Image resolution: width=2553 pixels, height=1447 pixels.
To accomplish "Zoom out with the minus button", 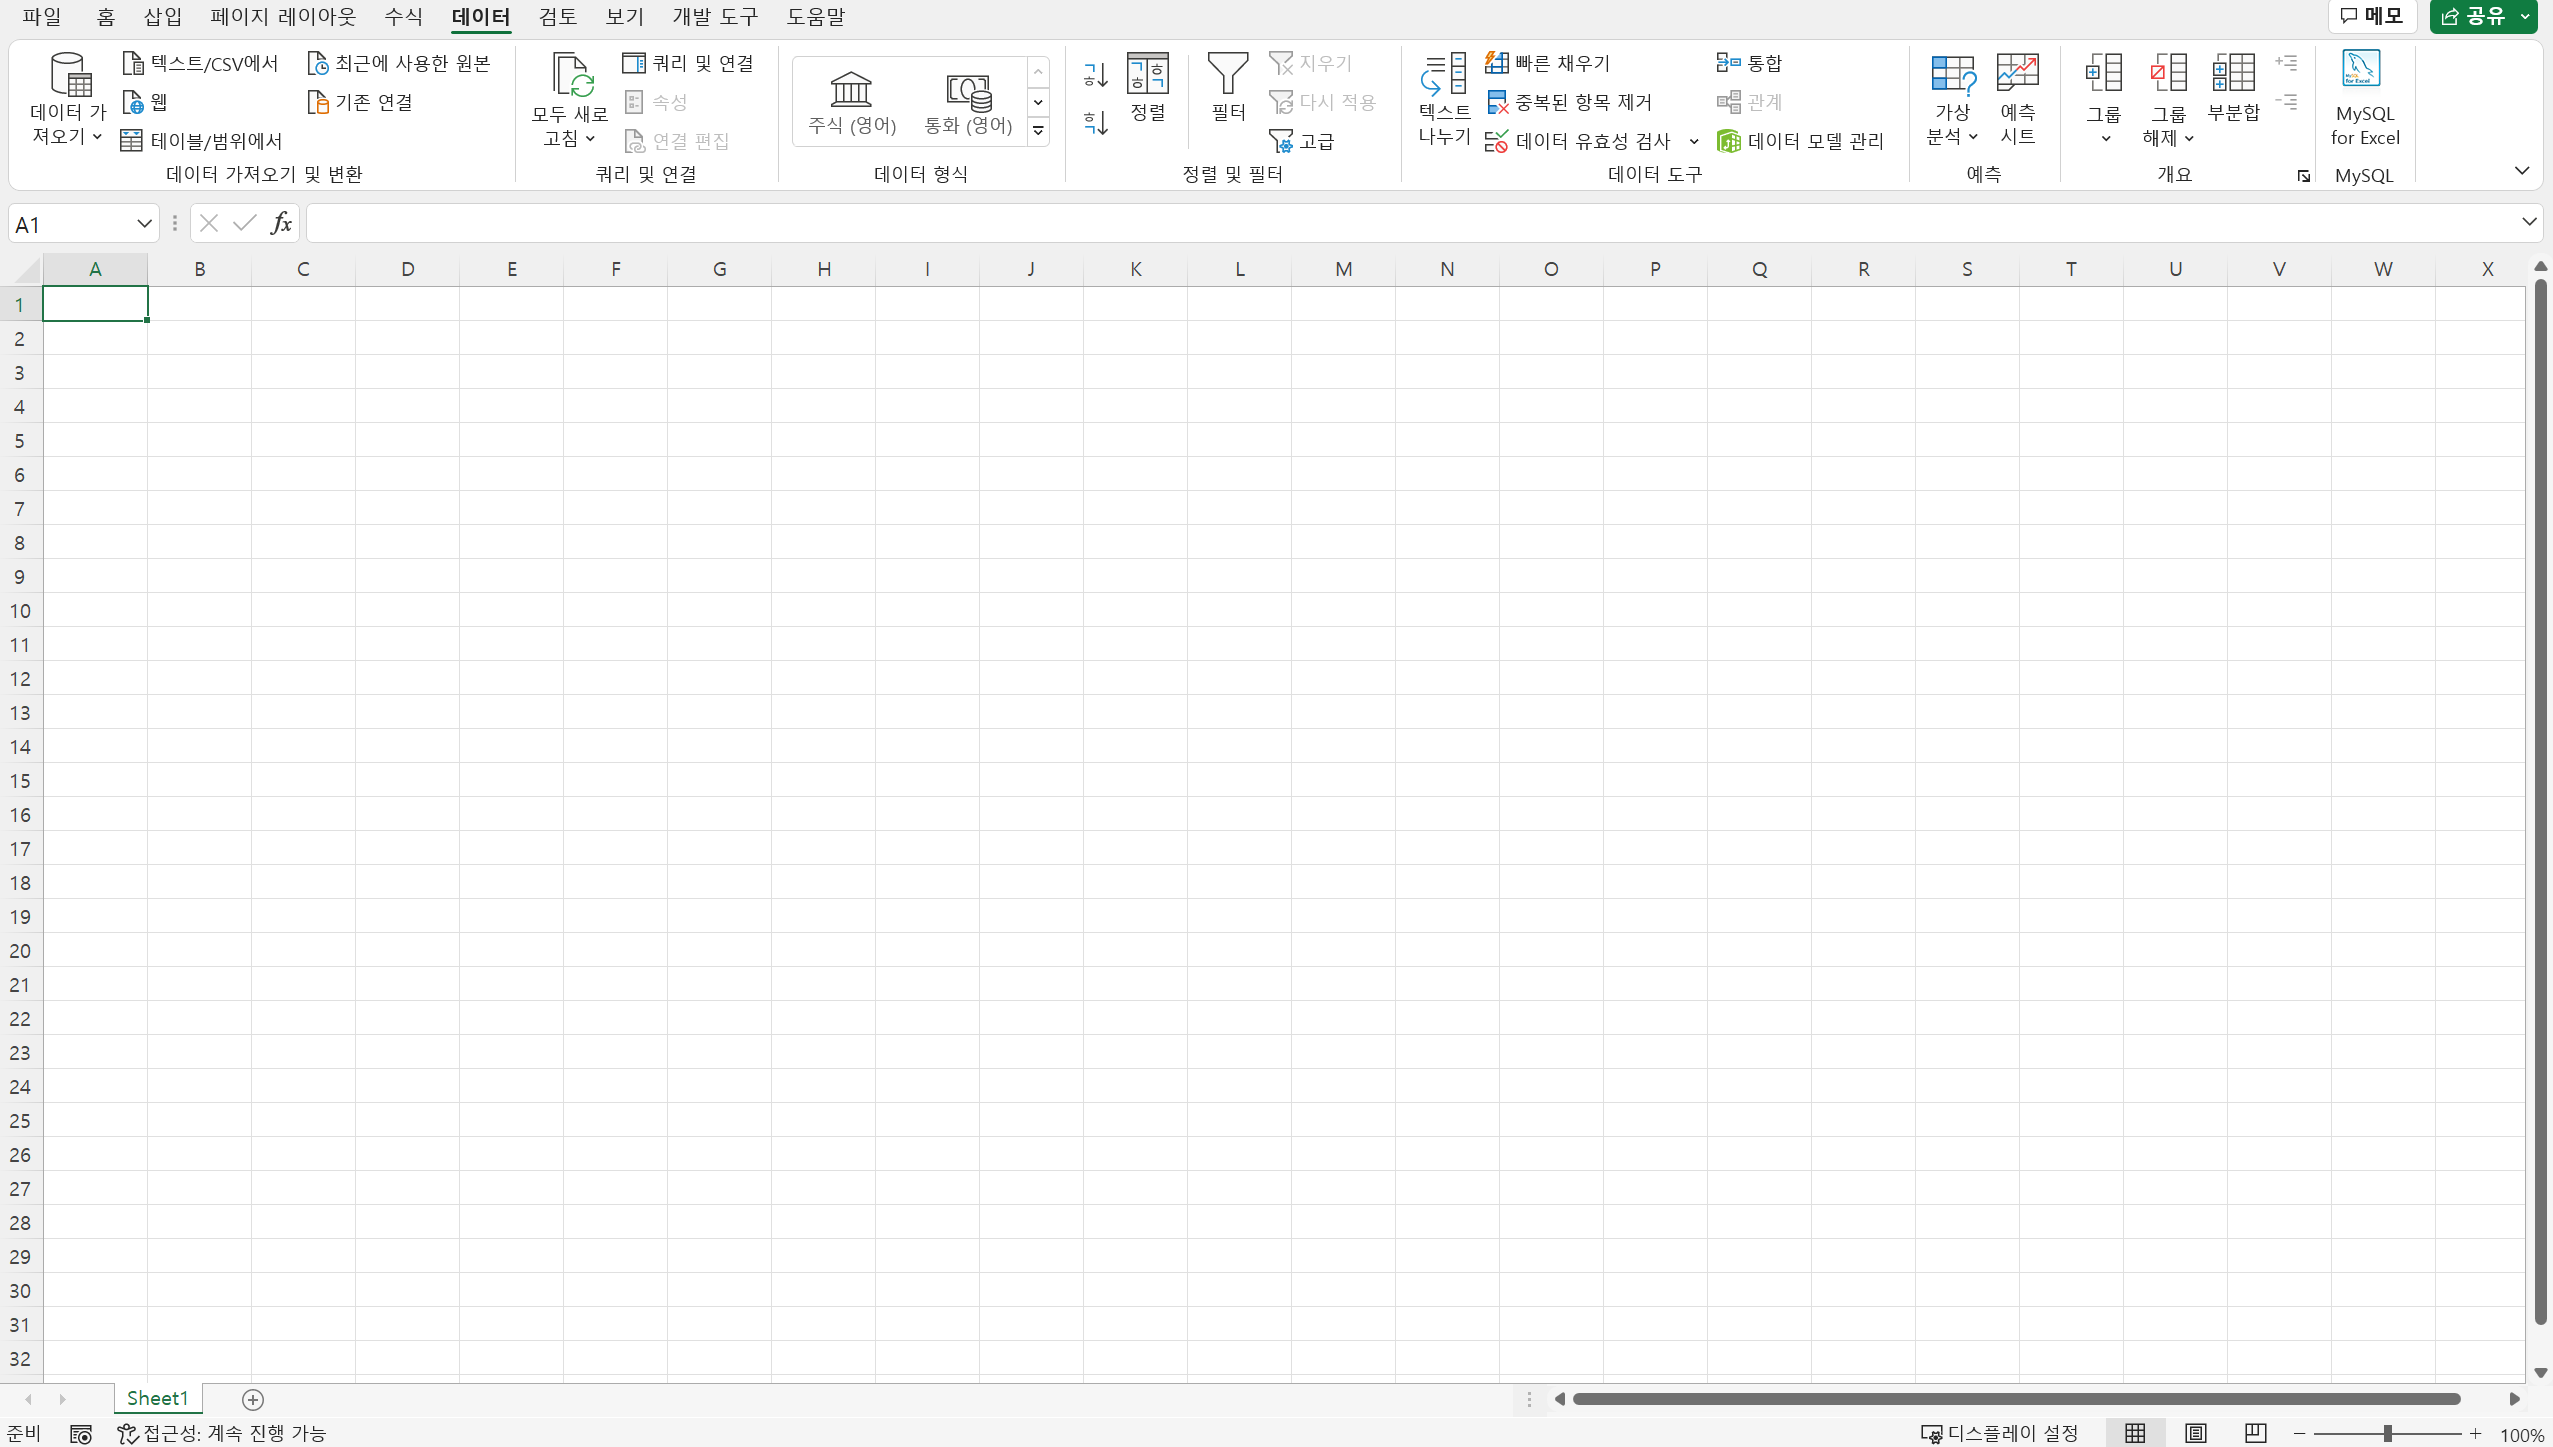I will pos(2299,1433).
